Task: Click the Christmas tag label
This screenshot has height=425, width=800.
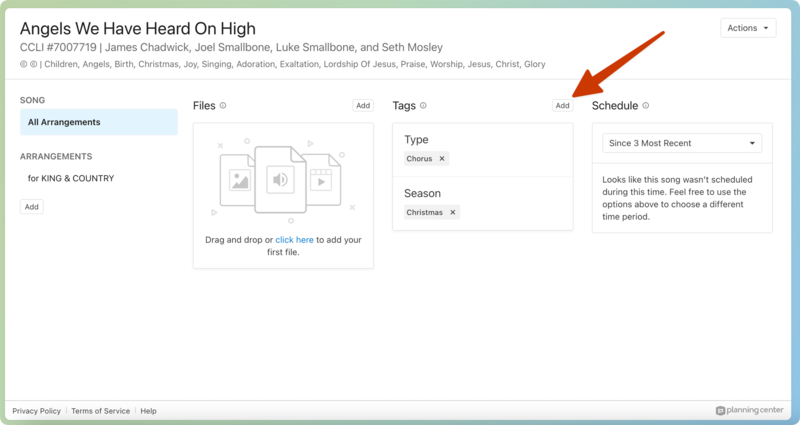Action: coord(424,212)
